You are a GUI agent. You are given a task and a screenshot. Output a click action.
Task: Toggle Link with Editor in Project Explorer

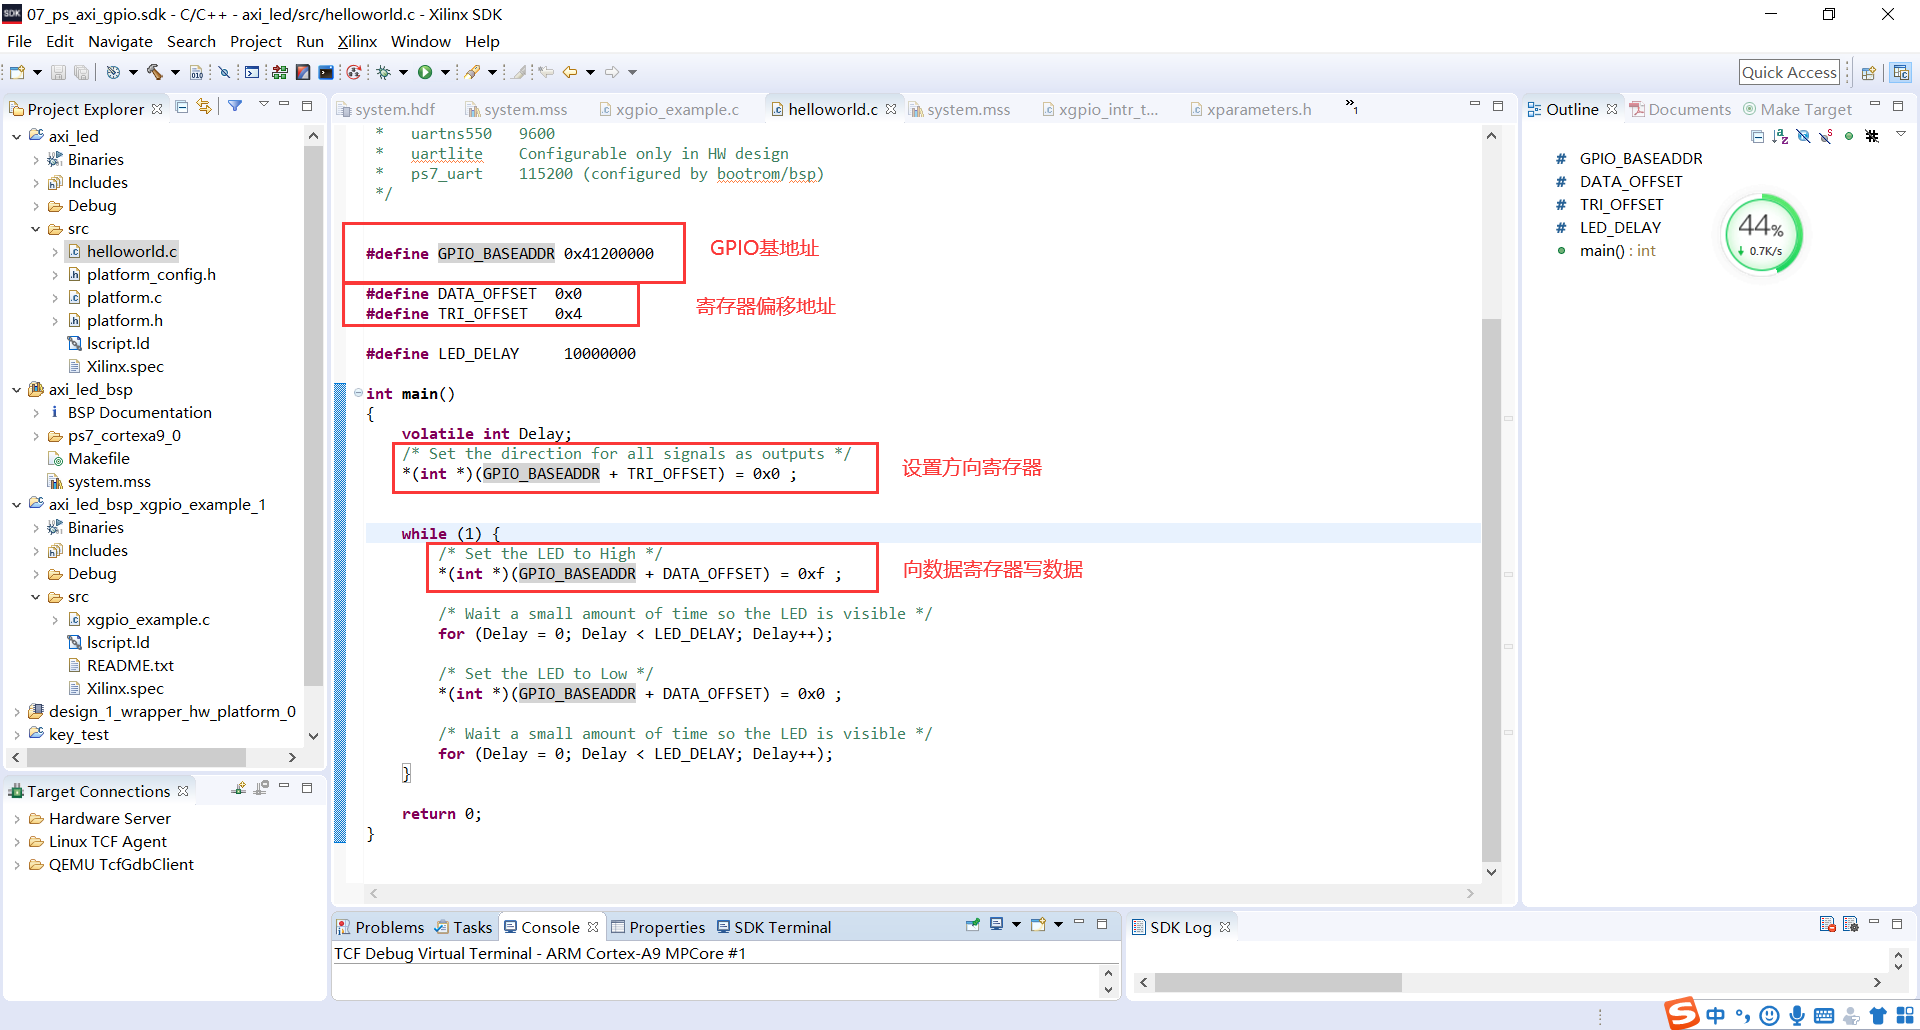click(x=204, y=106)
